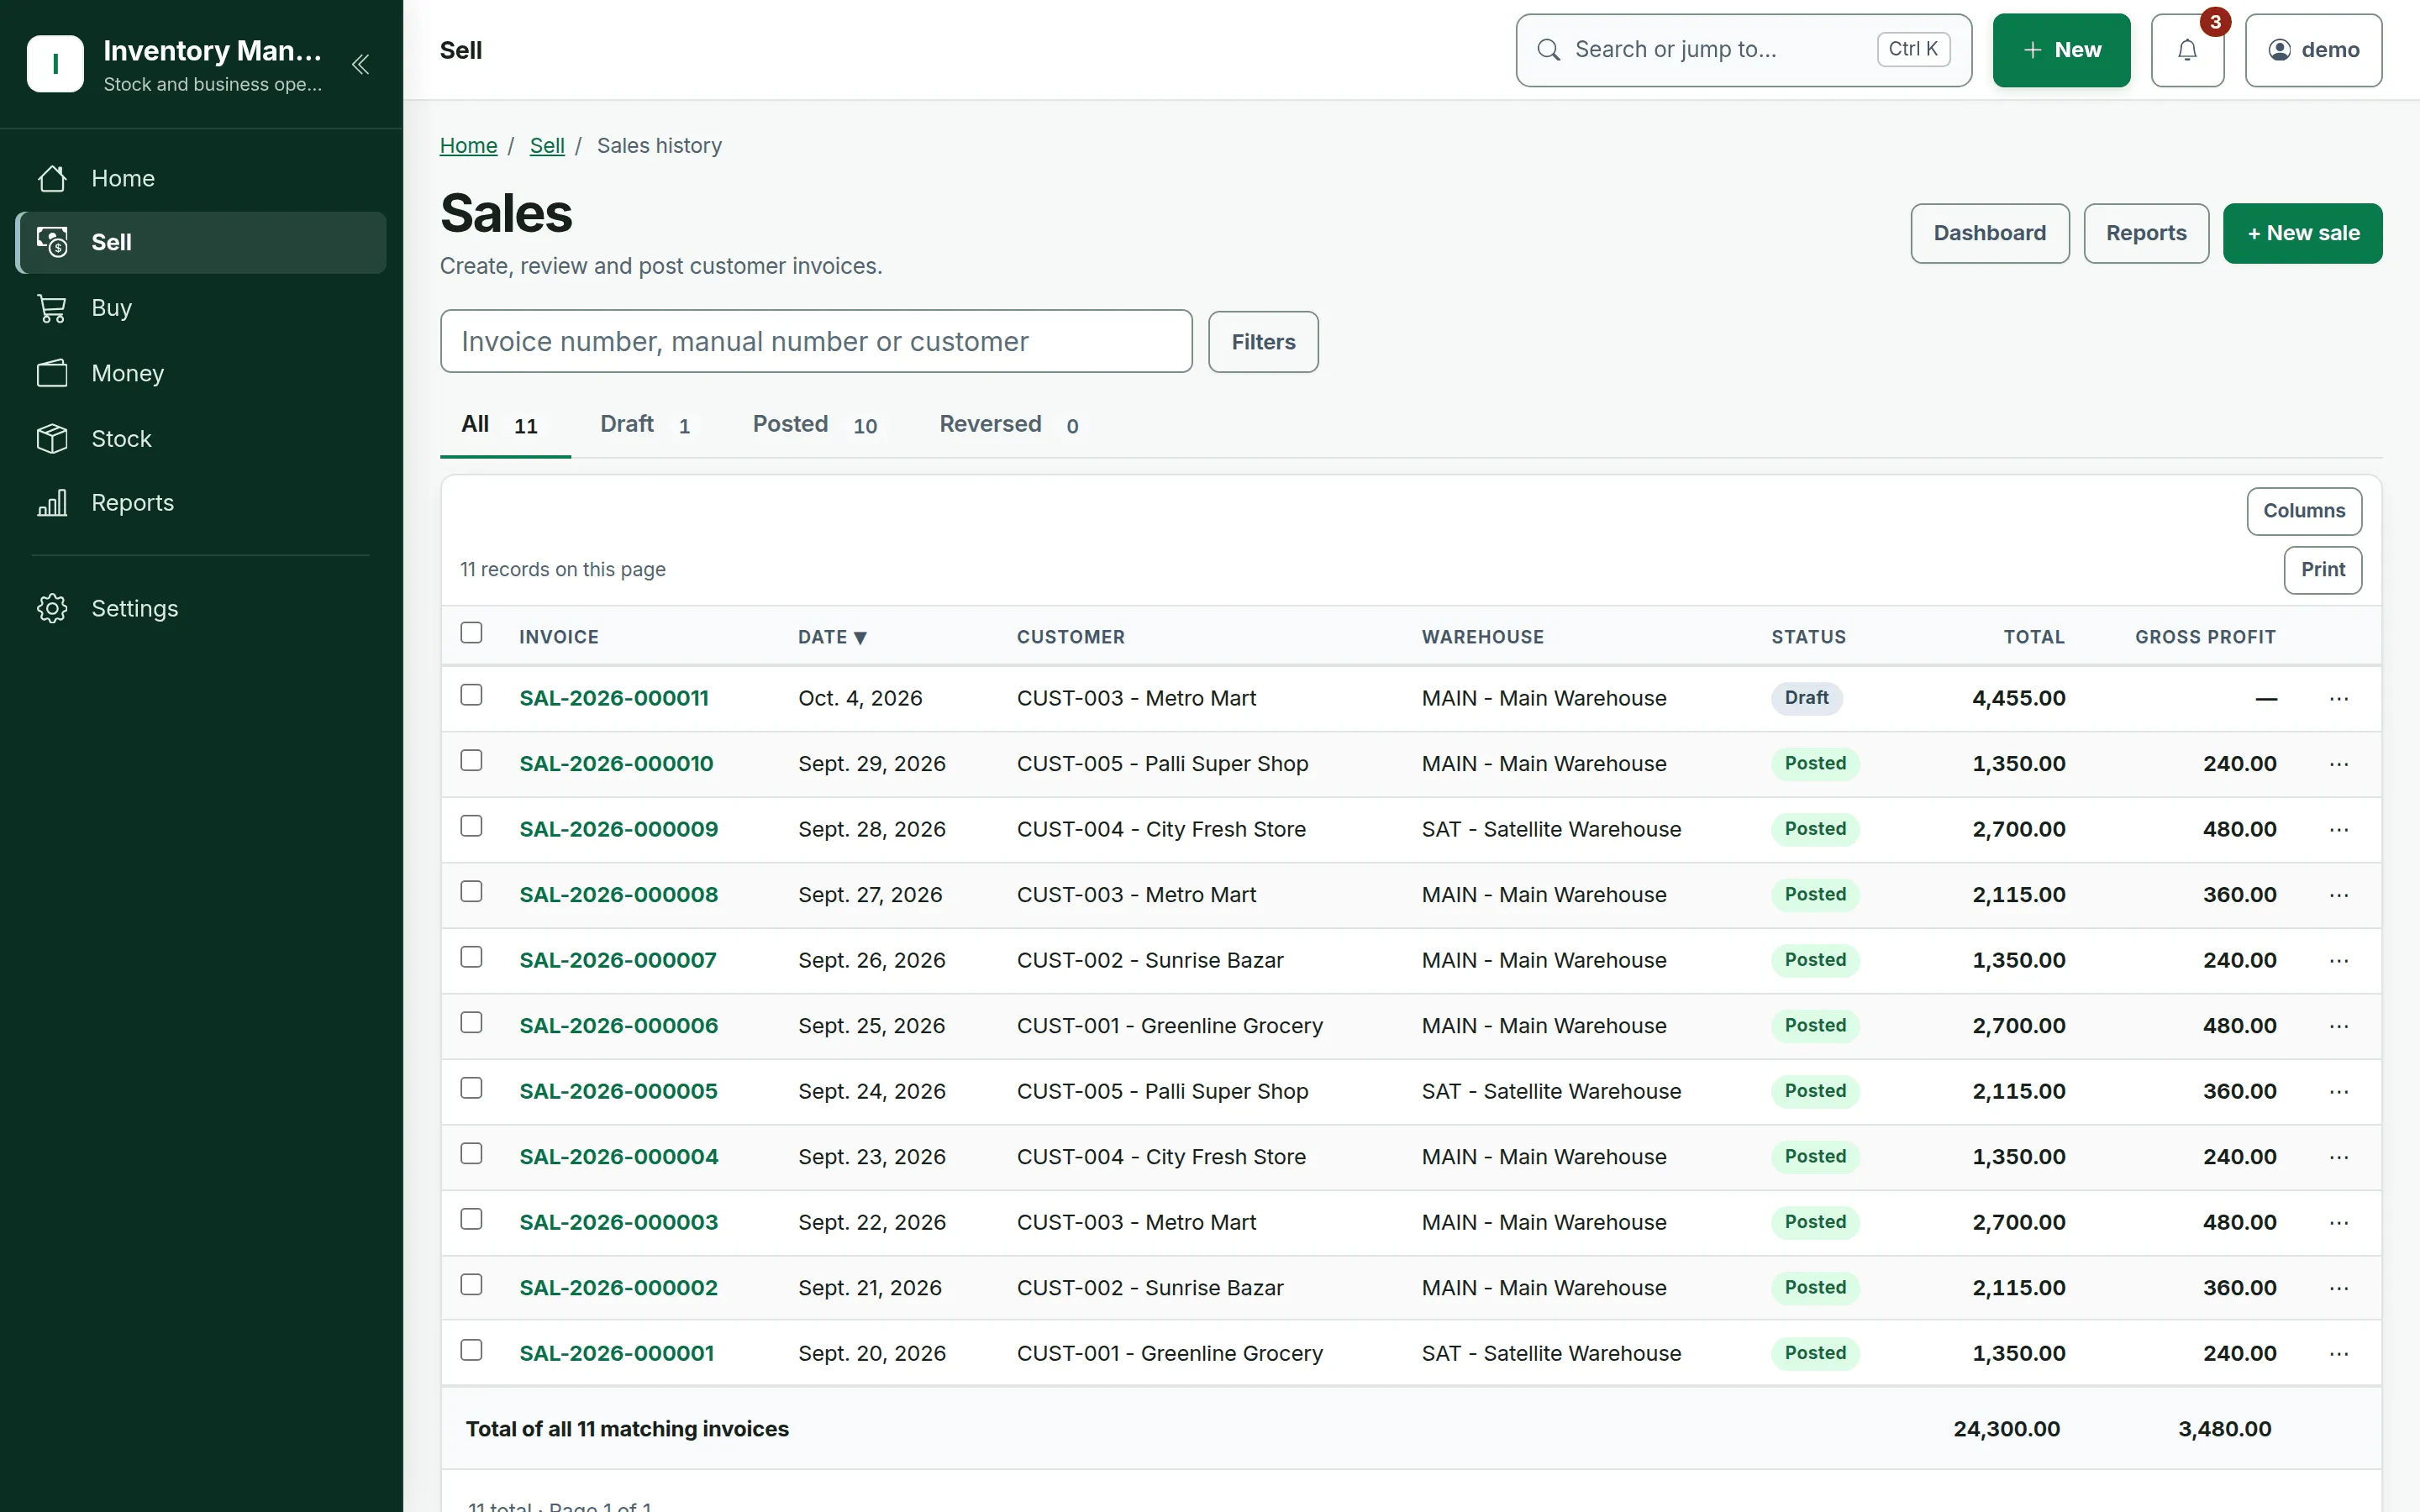Switch to the Posted tab
This screenshot has height=1512, width=2420.
[x=815, y=425]
